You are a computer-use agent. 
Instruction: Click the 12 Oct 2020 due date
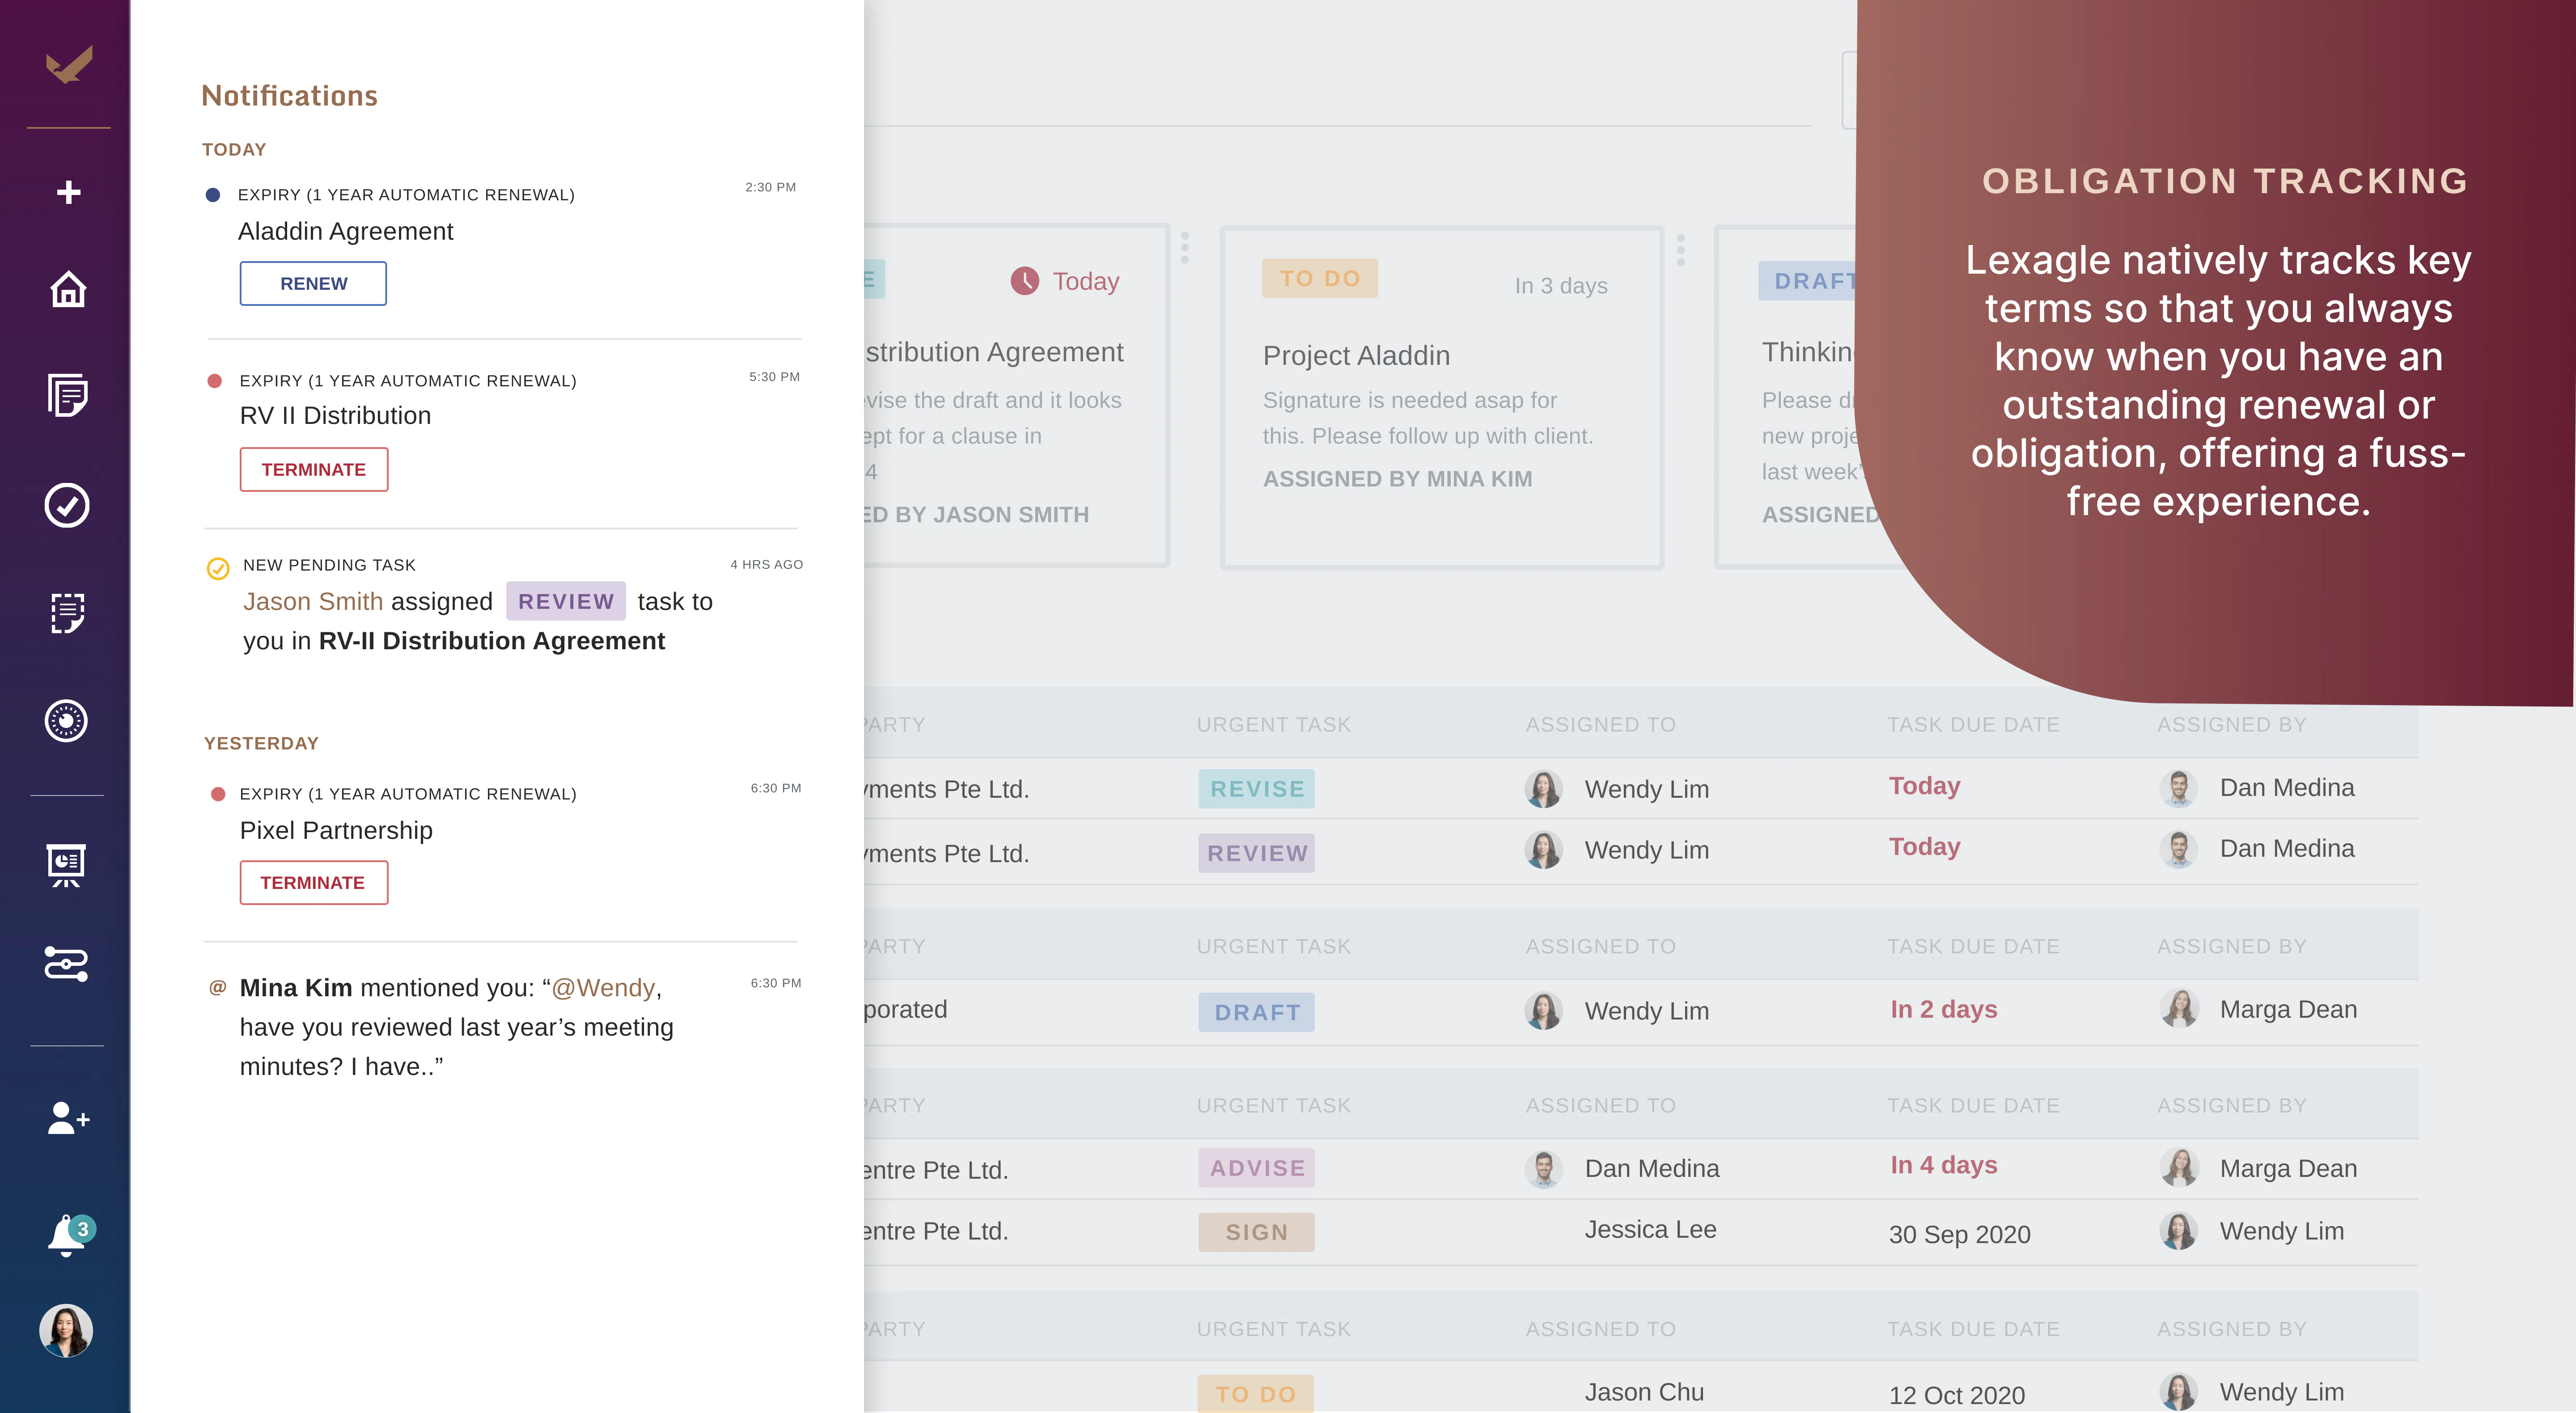click(x=1957, y=1395)
